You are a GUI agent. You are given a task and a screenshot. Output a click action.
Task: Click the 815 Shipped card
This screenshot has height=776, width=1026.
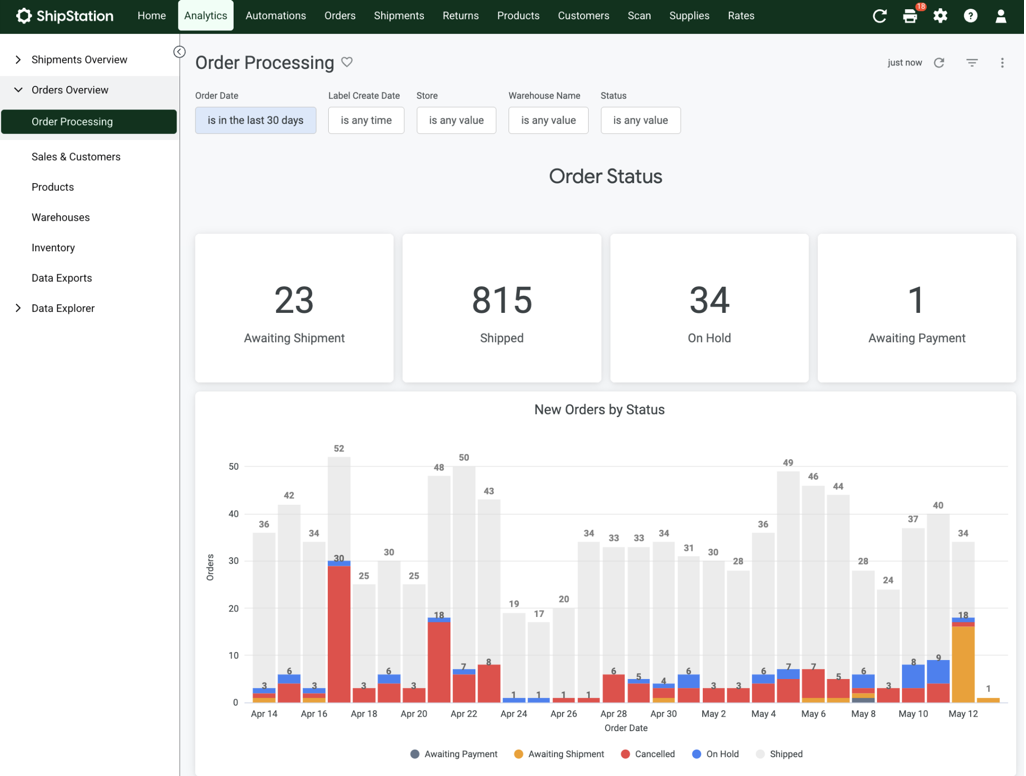coord(502,308)
